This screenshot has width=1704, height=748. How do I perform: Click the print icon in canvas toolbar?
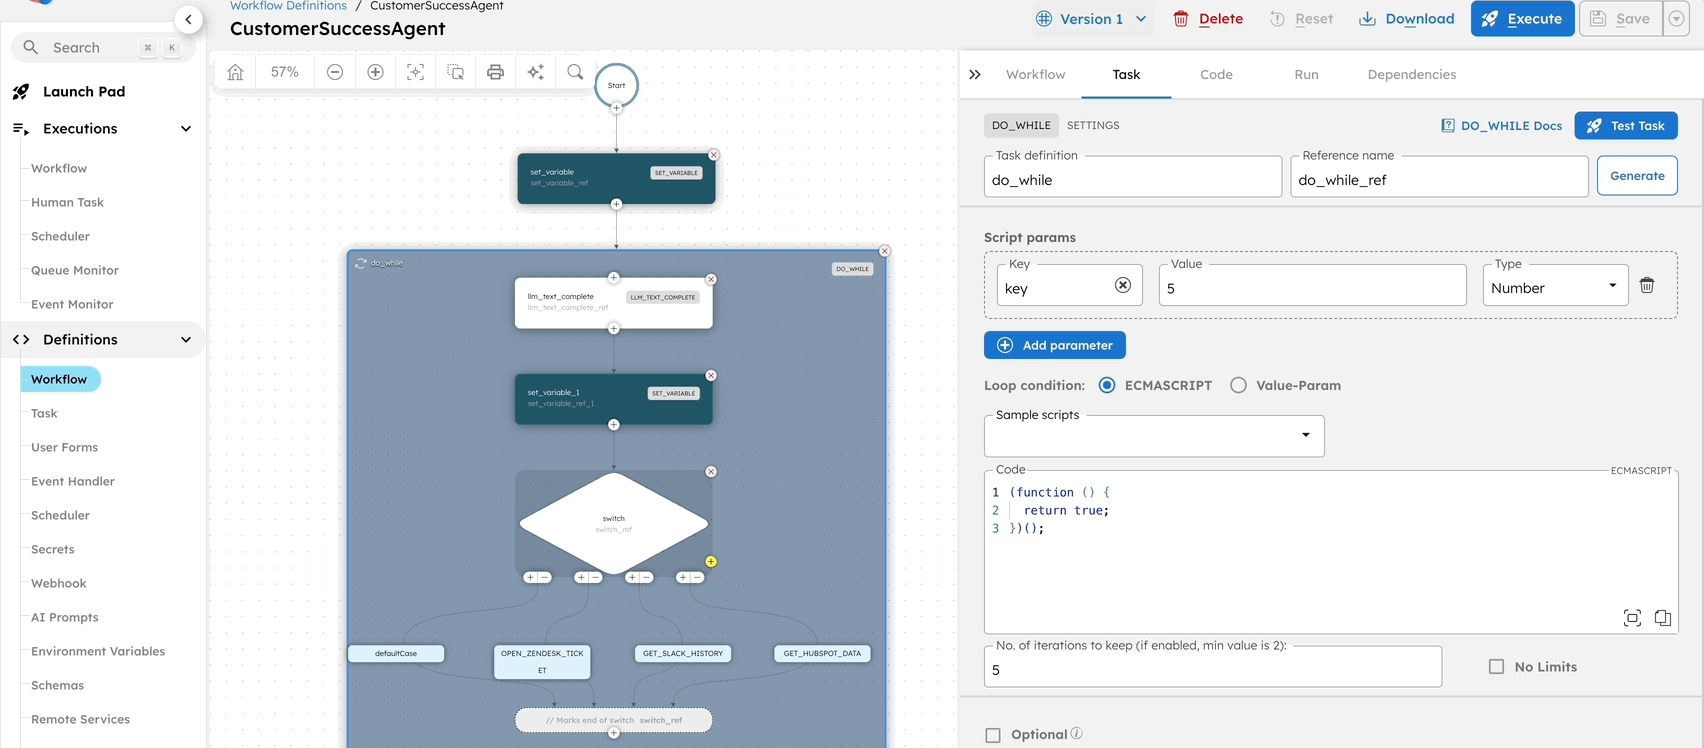point(495,72)
